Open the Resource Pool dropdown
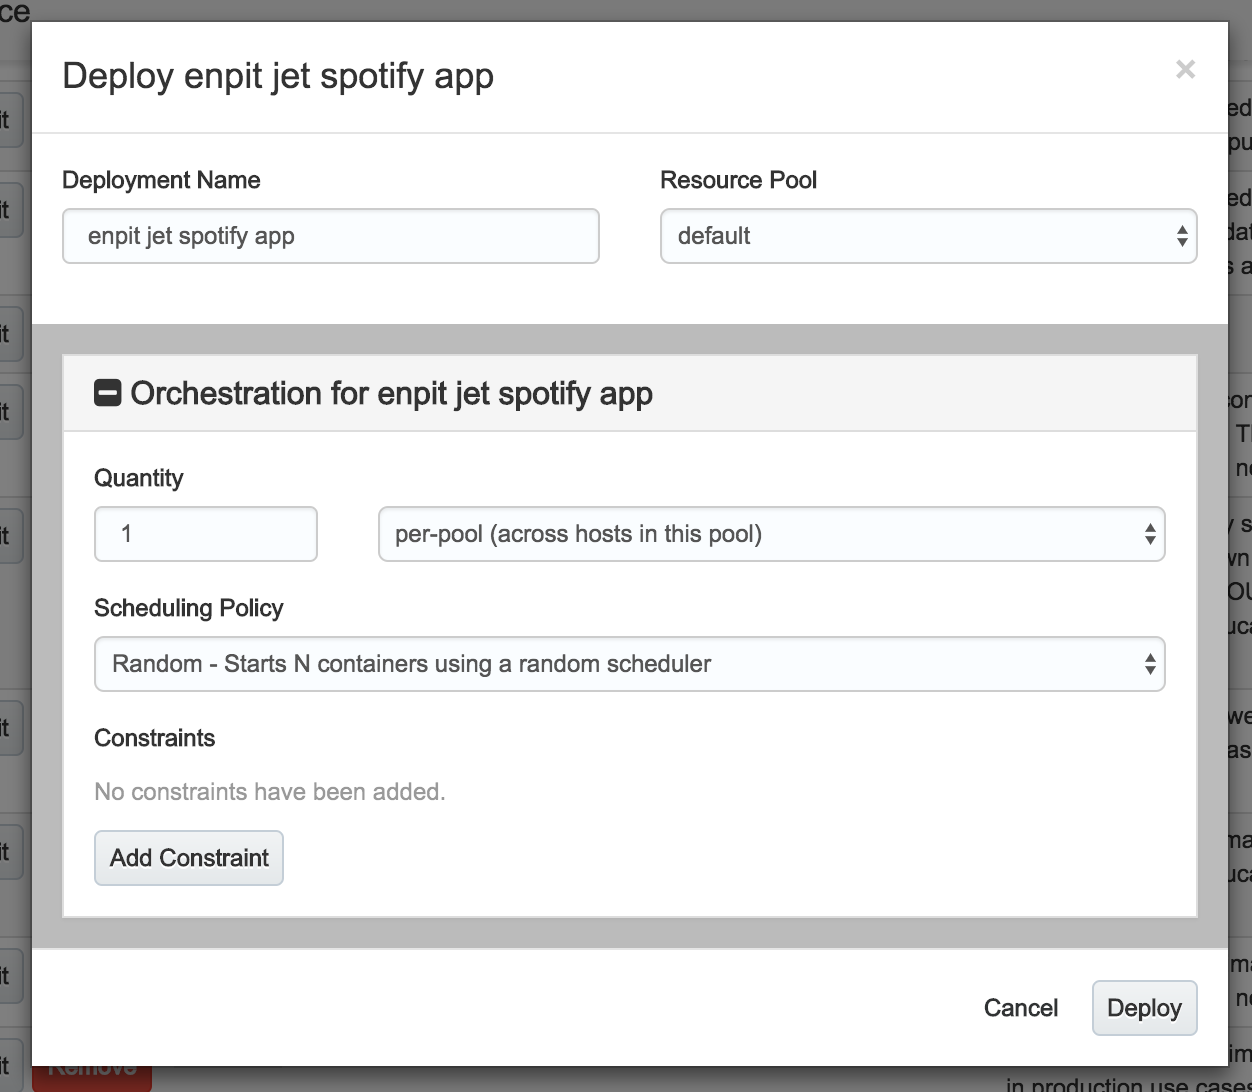The width and height of the screenshot is (1252, 1092). pos(928,236)
